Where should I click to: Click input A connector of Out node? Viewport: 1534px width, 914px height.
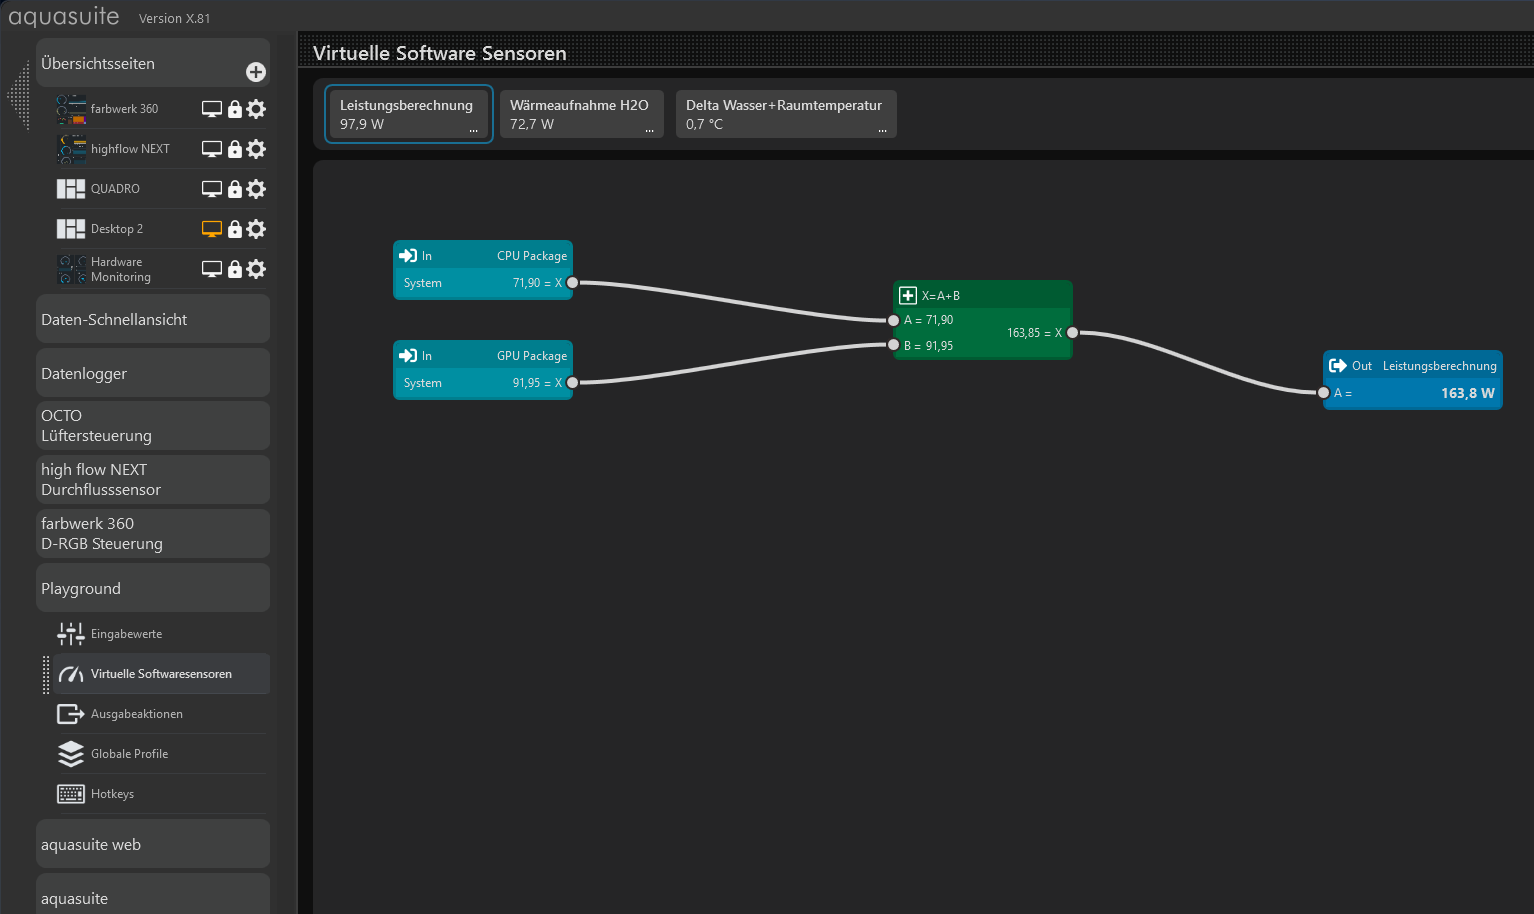1324,393
